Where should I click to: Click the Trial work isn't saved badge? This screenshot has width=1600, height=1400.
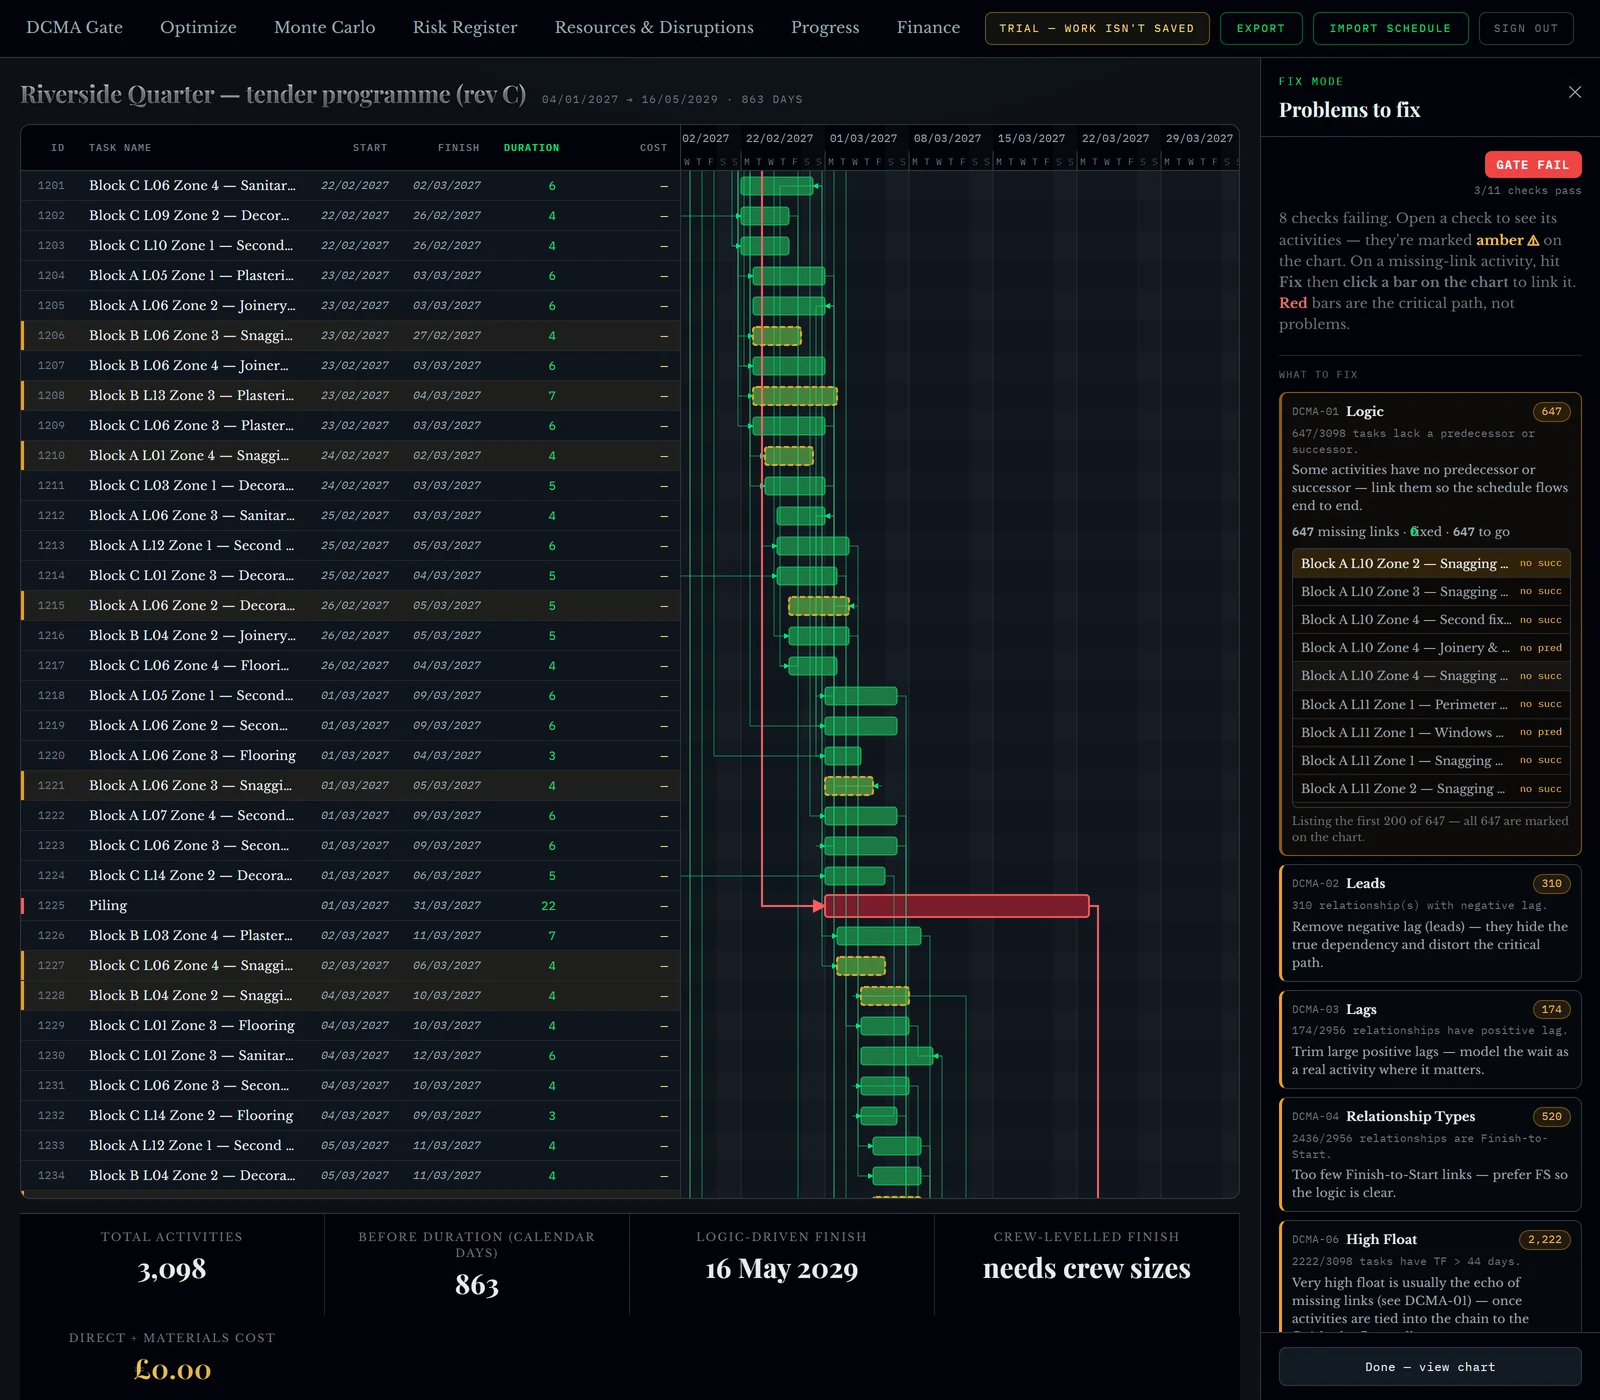(x=1097, y=28)
